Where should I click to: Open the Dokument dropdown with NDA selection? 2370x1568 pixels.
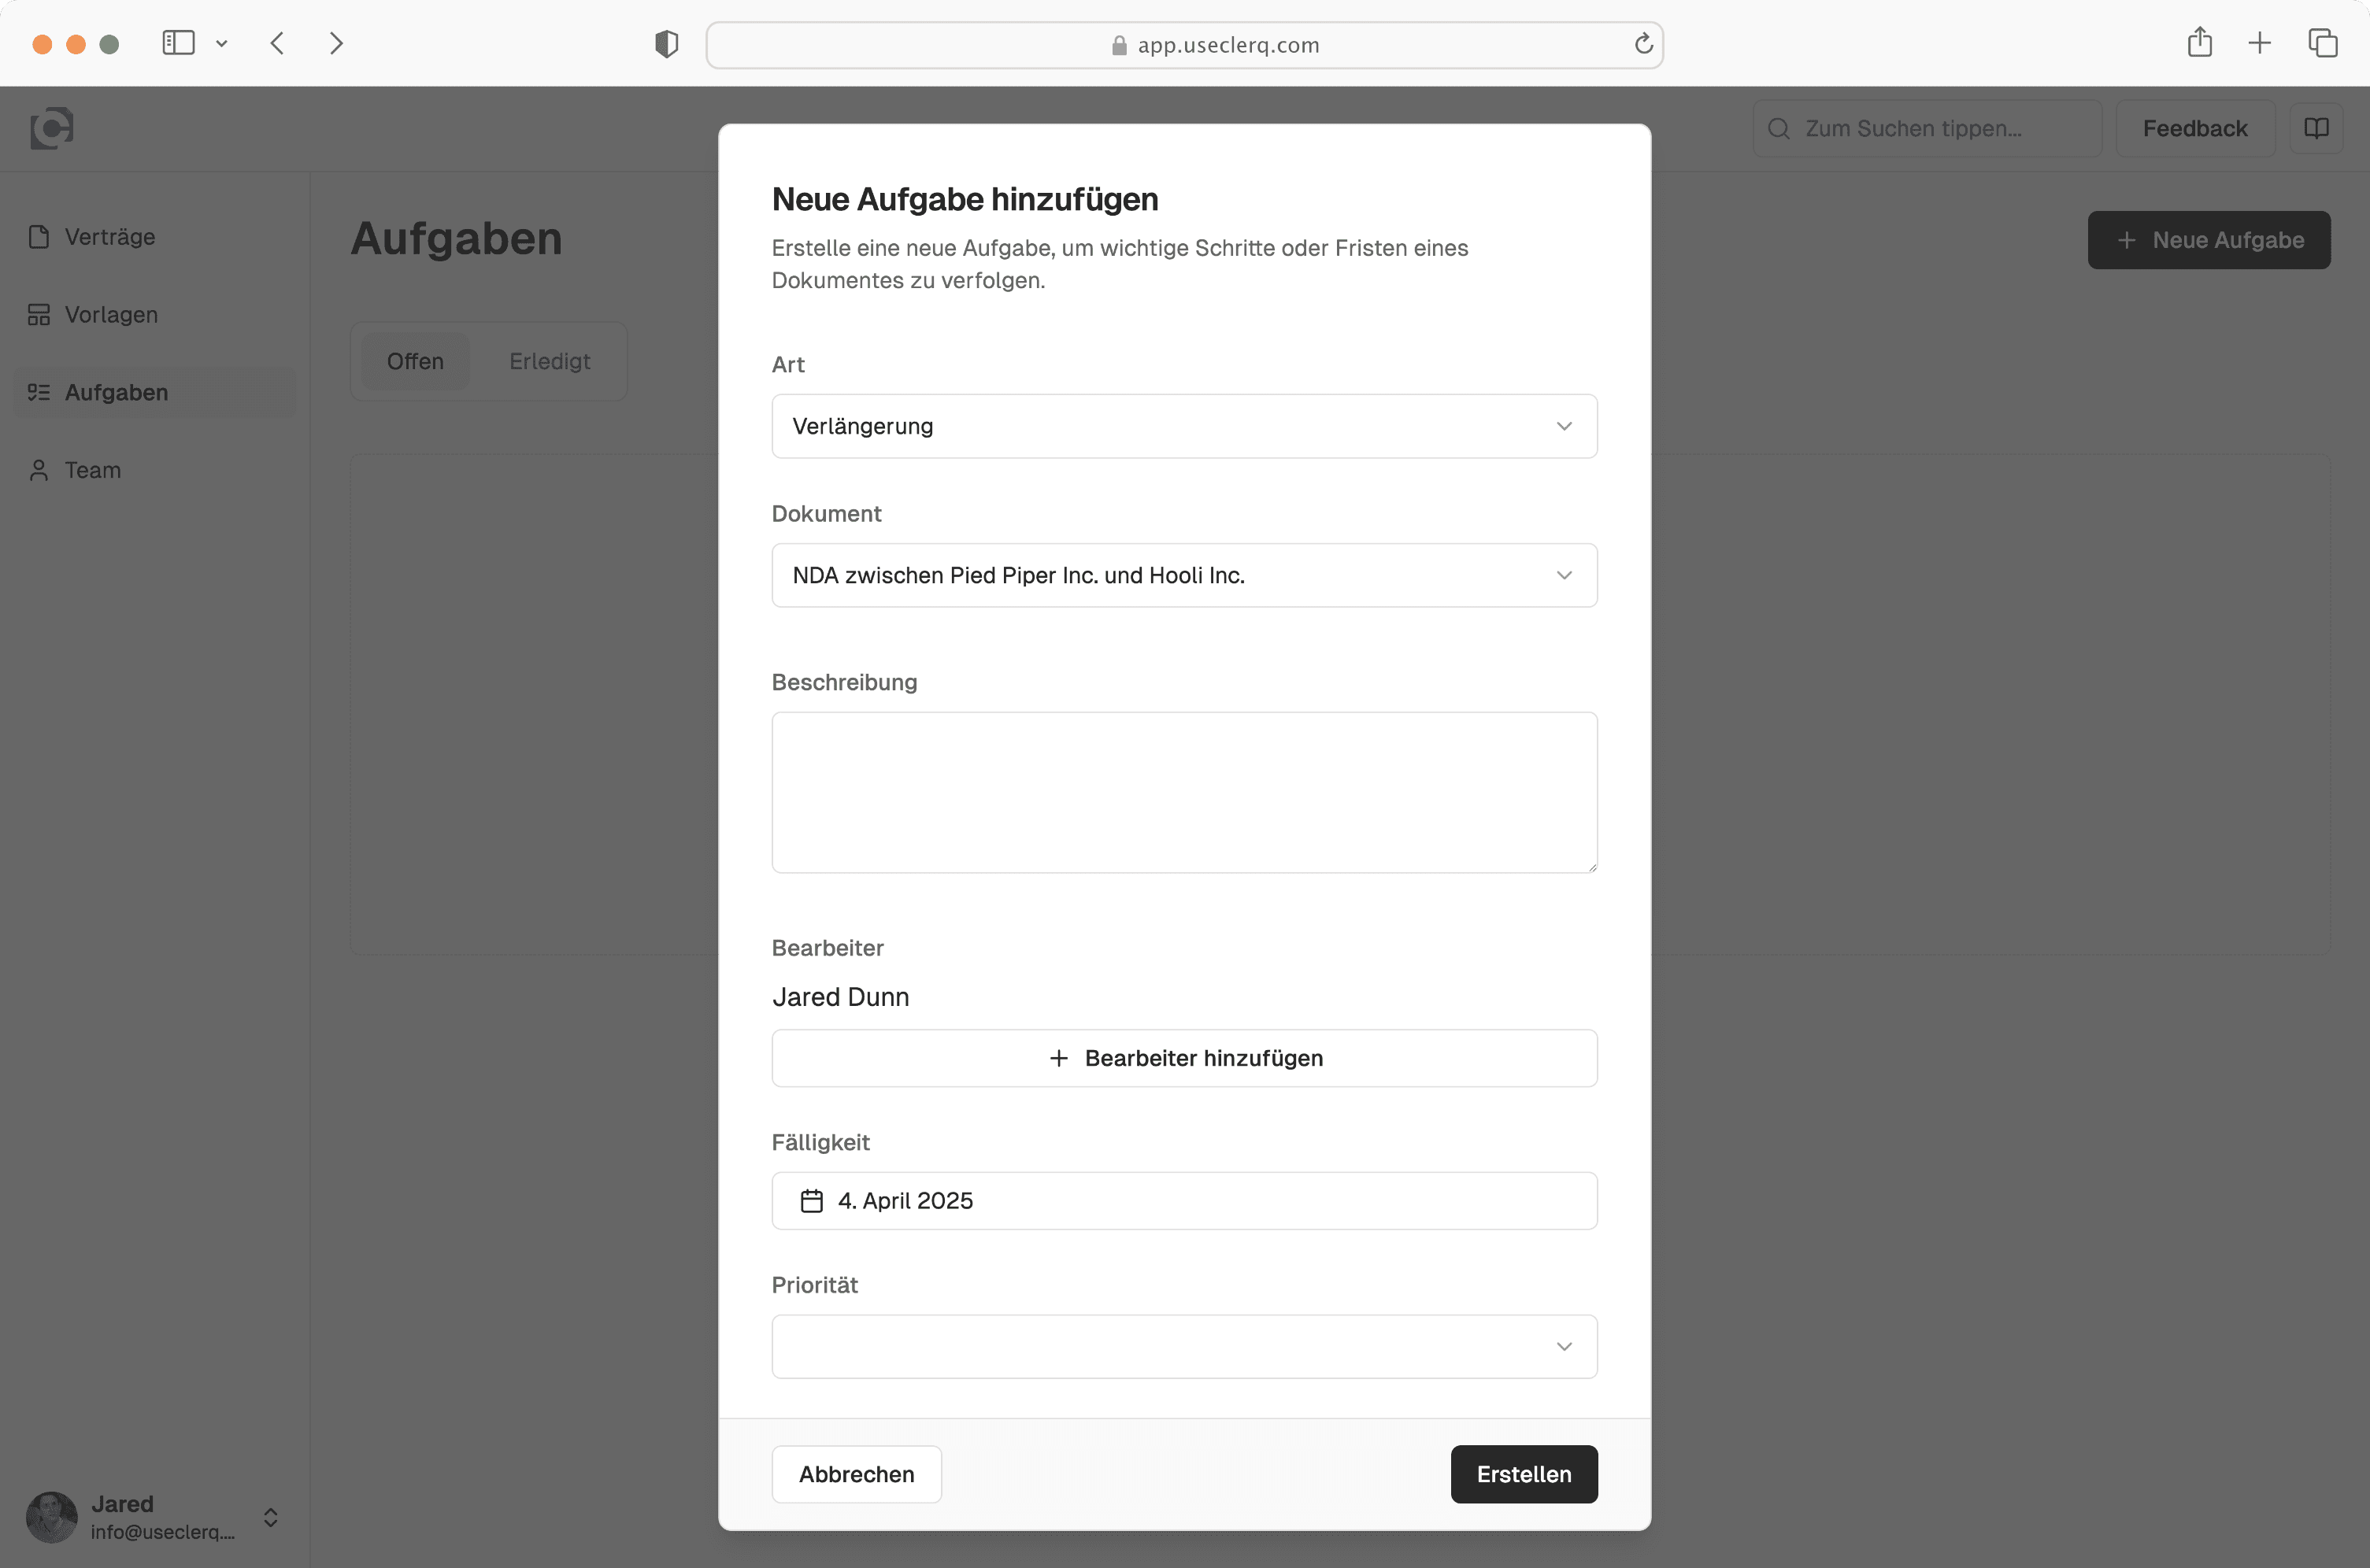click(1184, 575)
